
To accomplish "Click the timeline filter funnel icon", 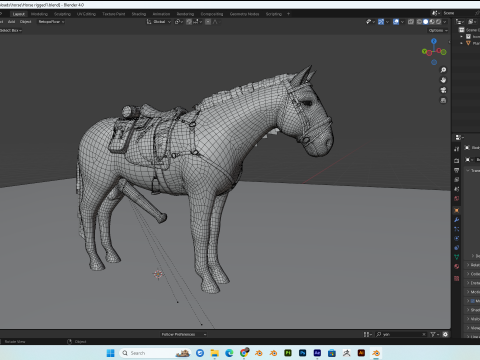I will point(433,334).
